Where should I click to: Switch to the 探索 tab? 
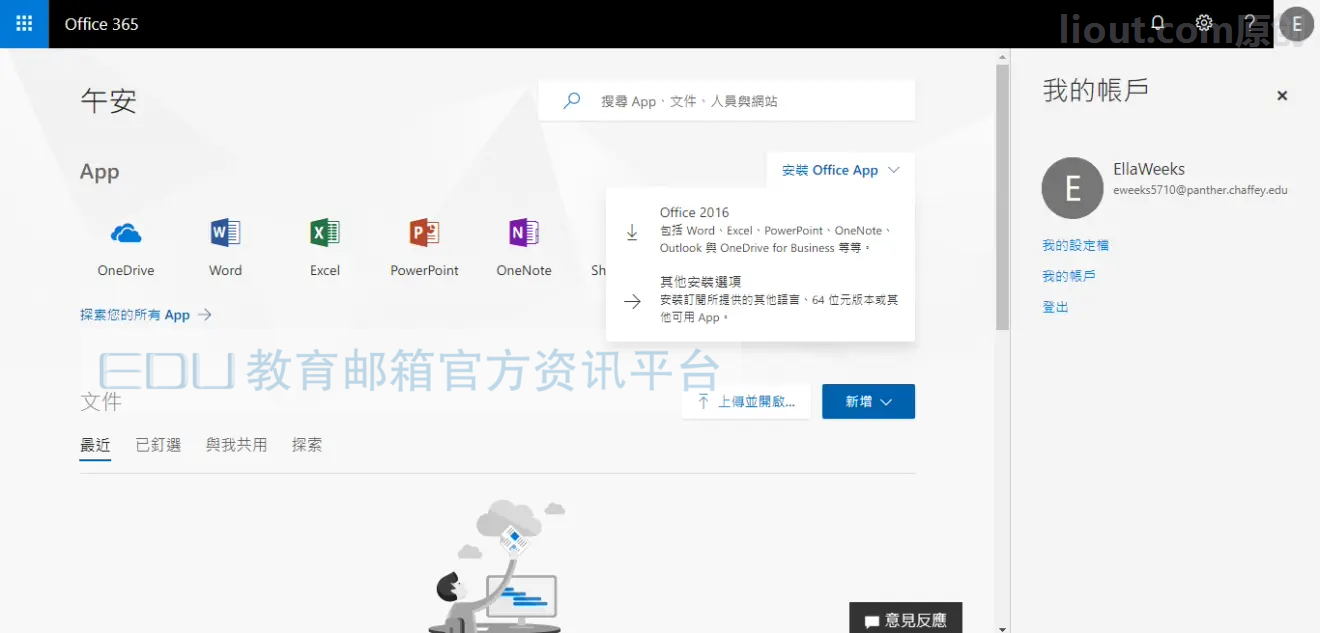(307, 445)
